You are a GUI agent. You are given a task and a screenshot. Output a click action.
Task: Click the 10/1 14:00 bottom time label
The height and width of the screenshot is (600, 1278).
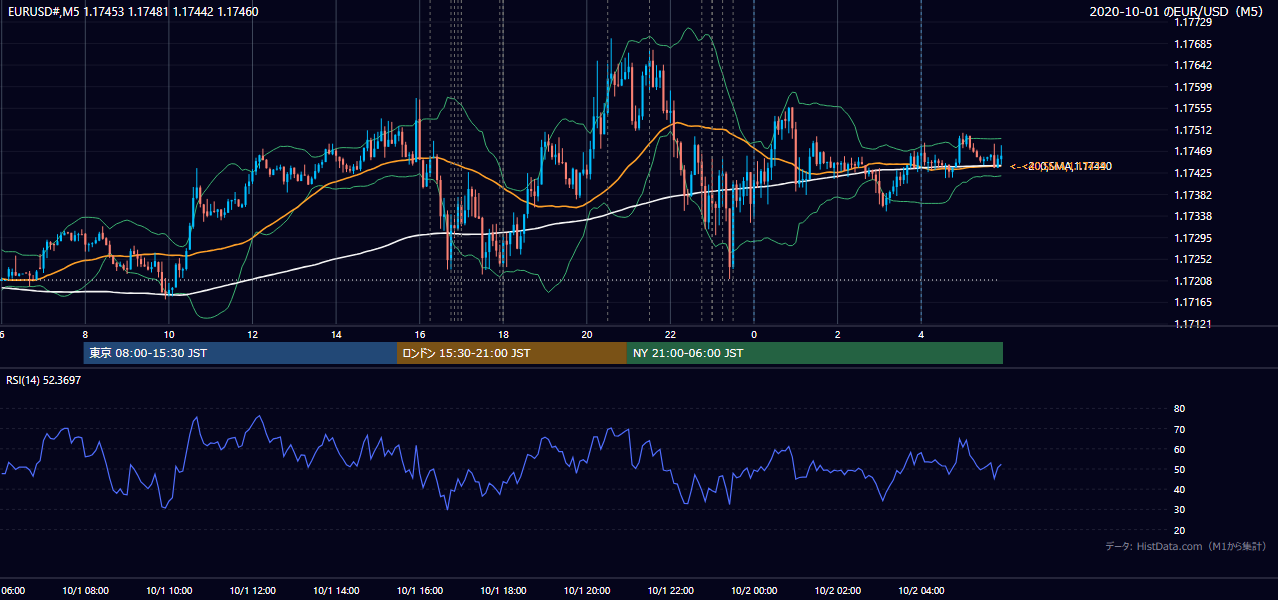pos(336,591)
